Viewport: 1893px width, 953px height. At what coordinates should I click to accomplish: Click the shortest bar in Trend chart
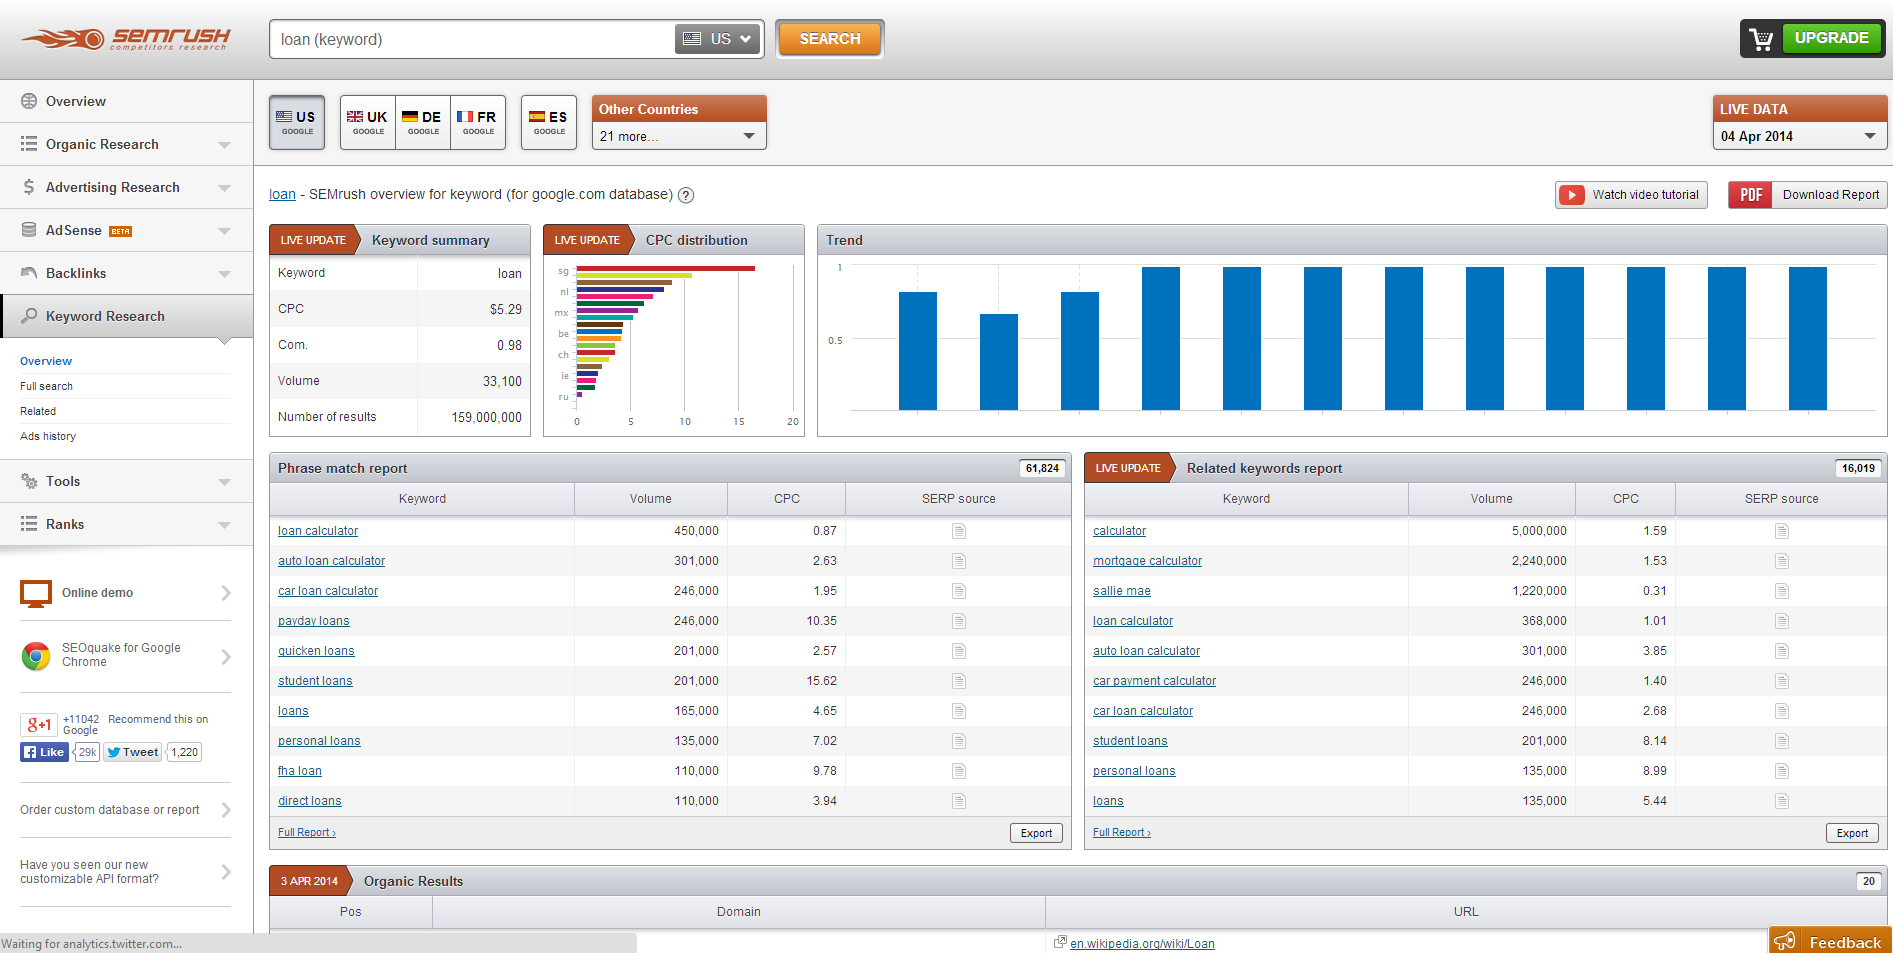(999, 362)
